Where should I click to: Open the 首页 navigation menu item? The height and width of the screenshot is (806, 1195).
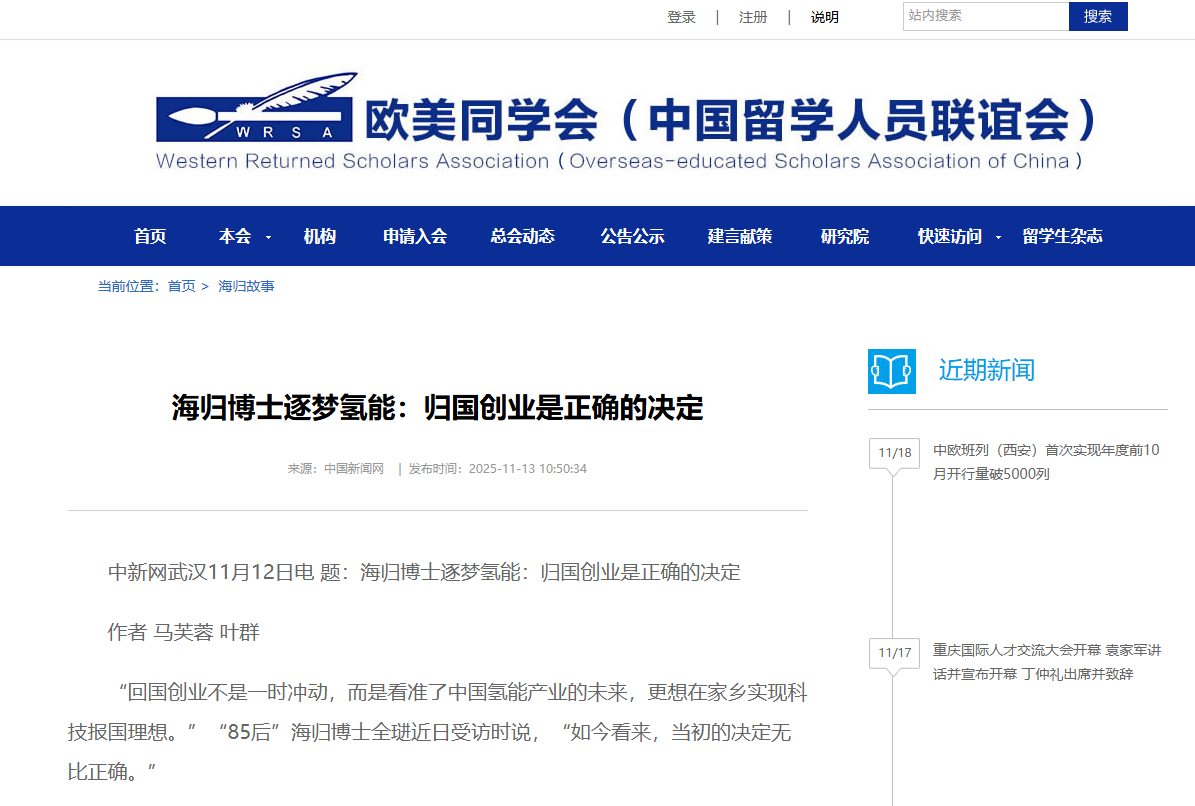[150, 236]
